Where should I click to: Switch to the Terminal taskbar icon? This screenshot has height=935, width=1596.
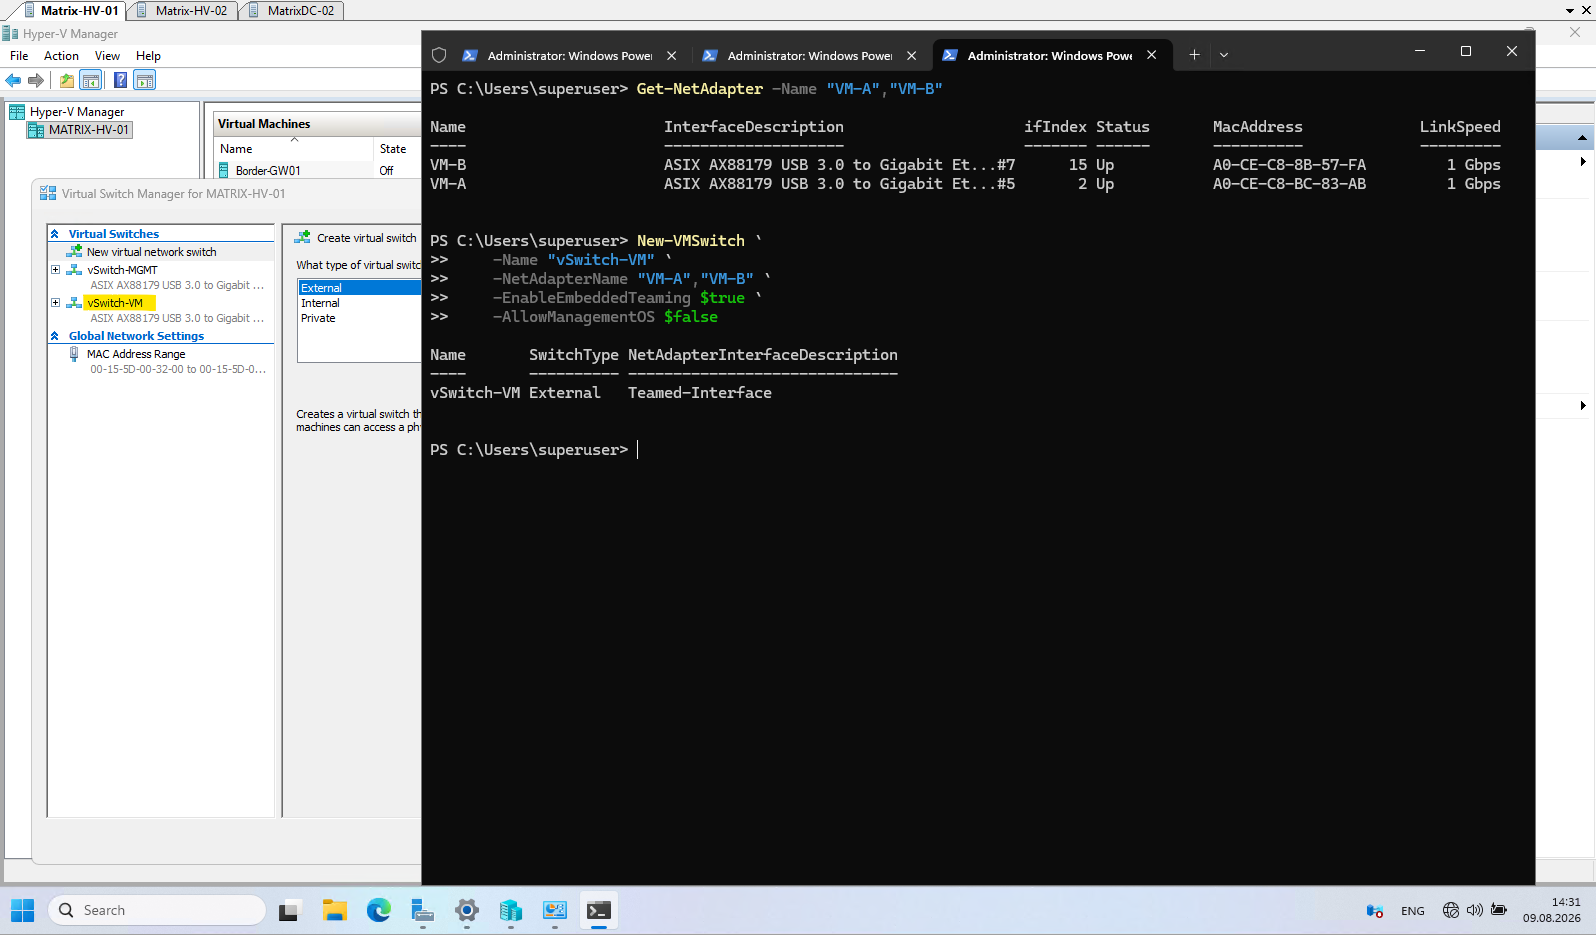click(x=599, y=910)
